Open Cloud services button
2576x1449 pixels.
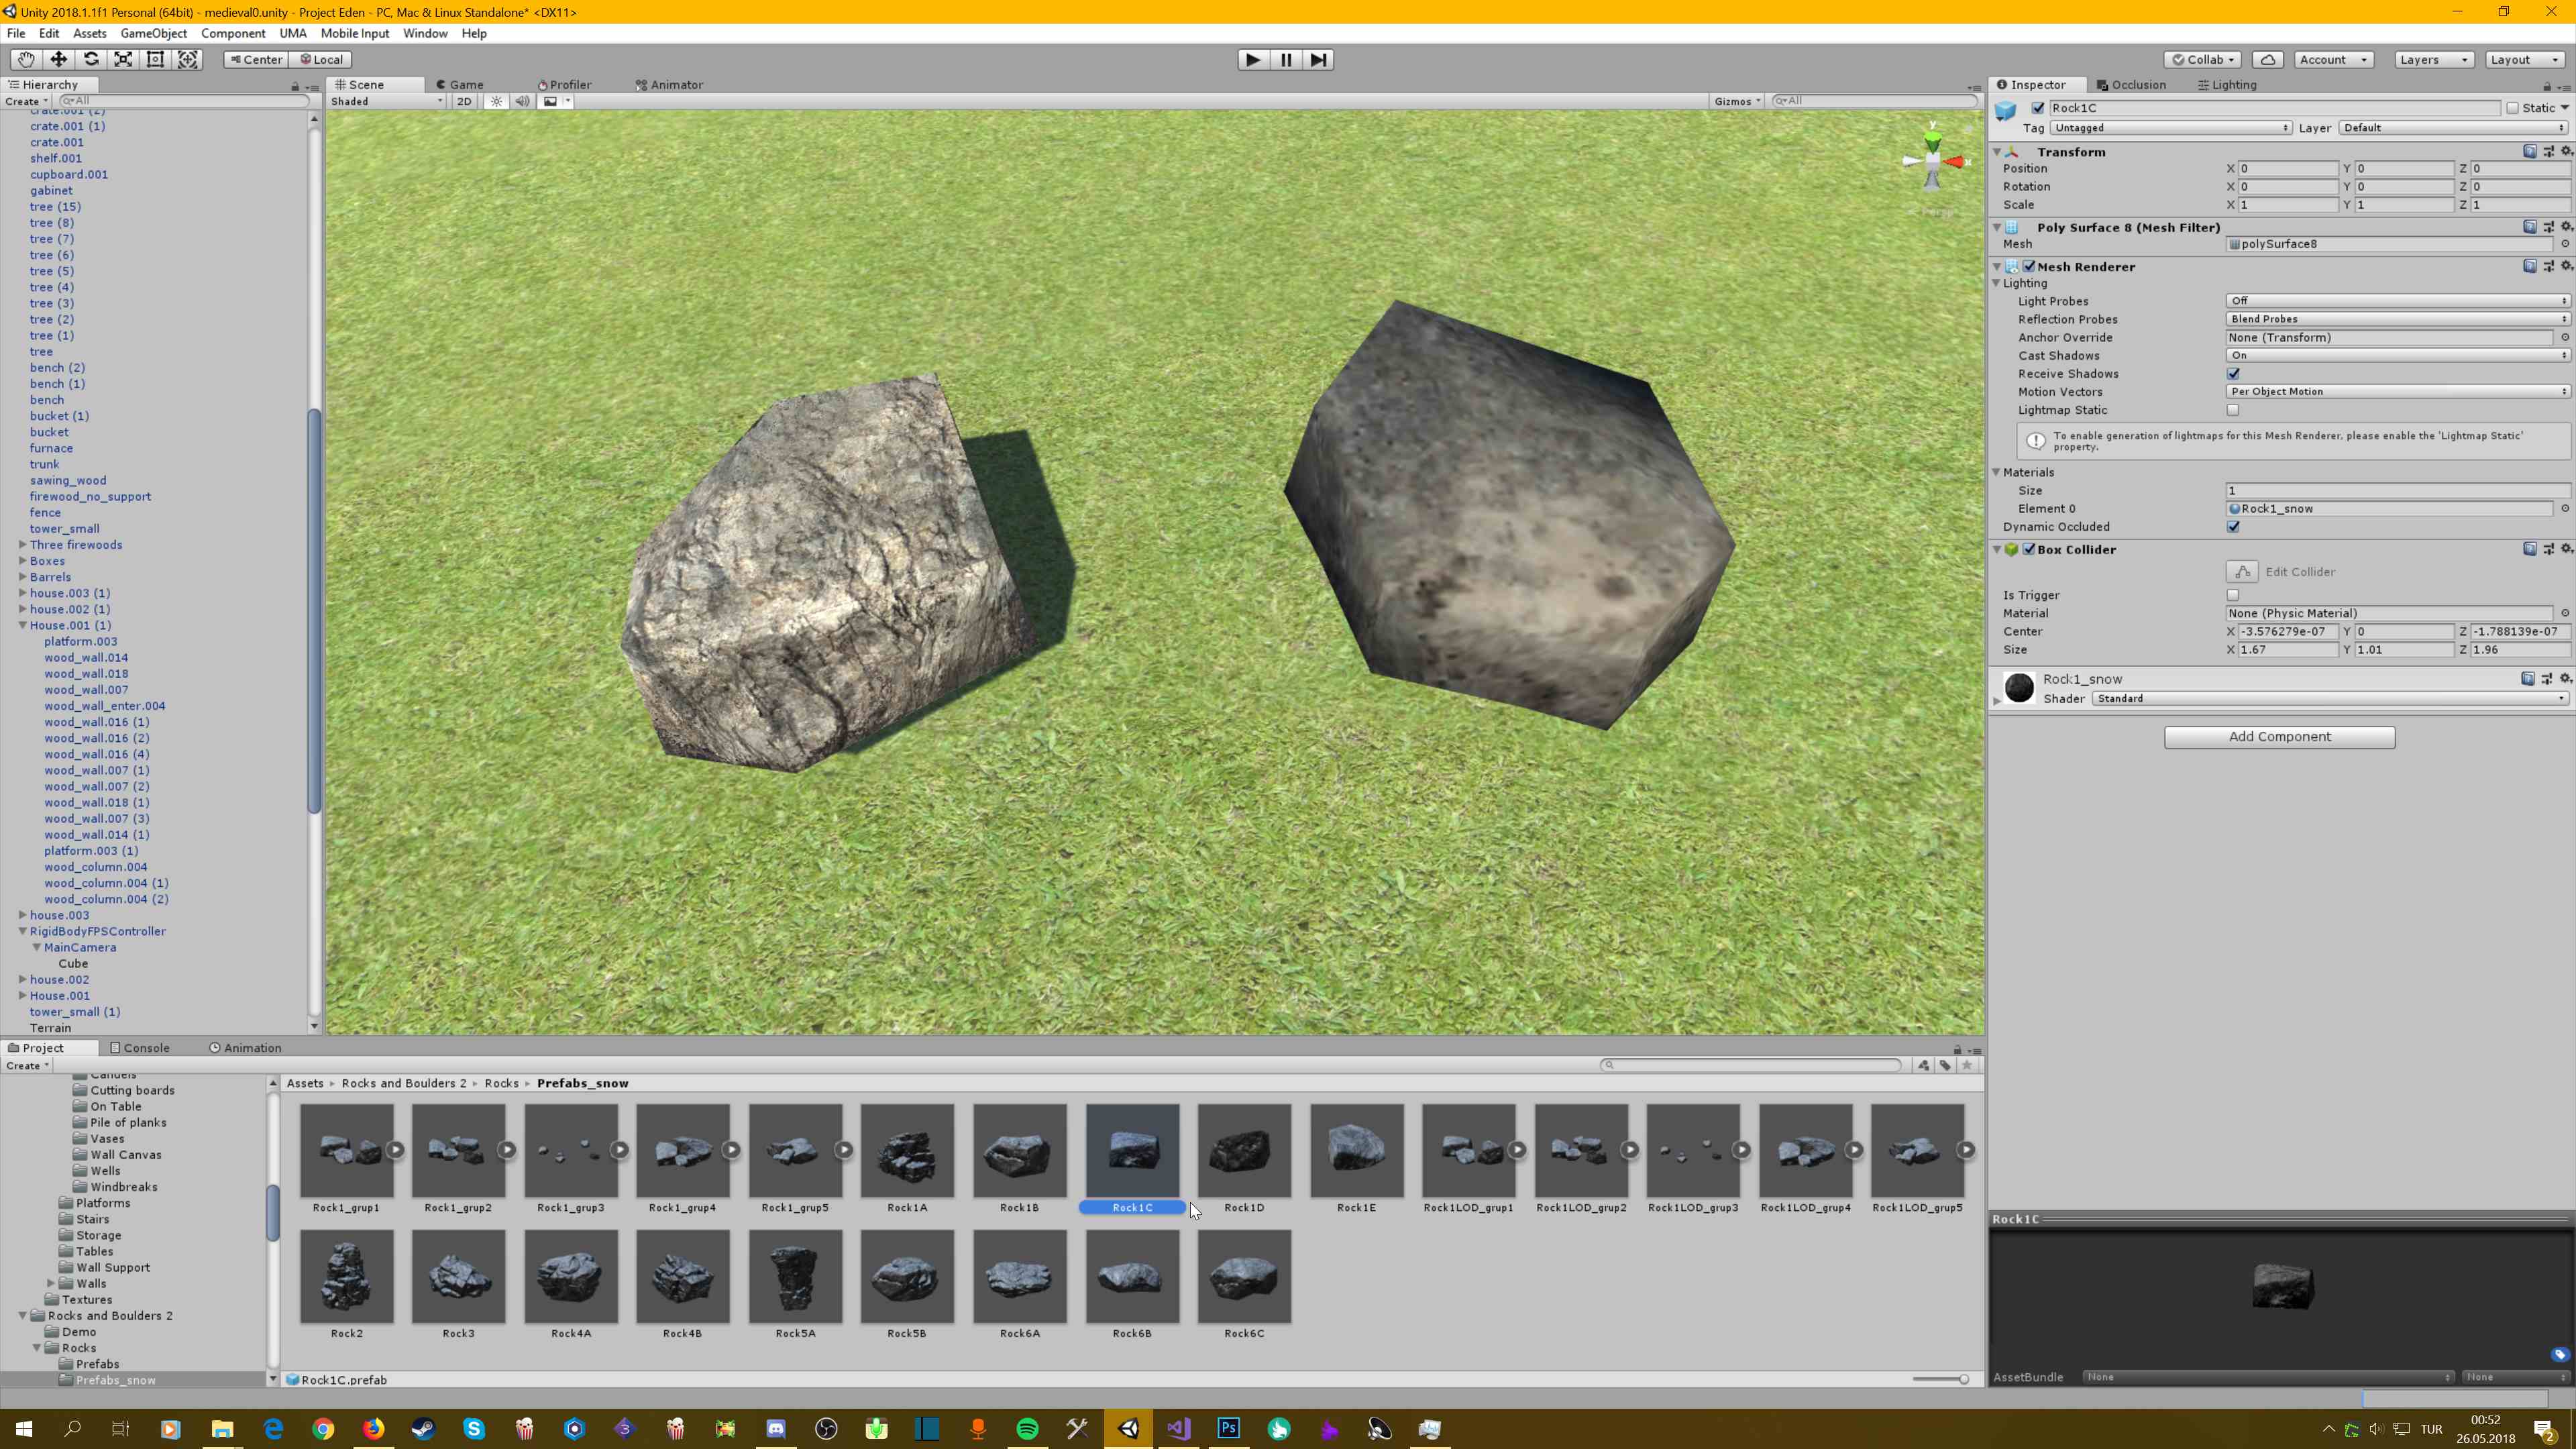point(2267,59)
